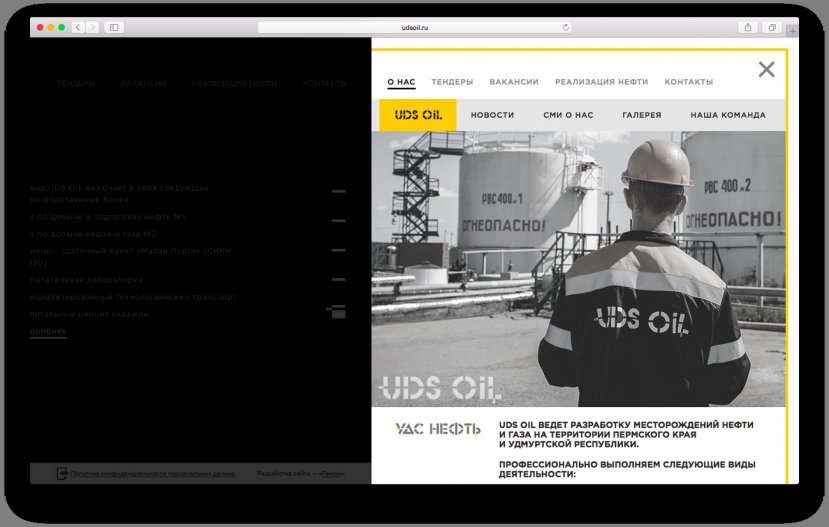Click the oil worker hero photo

click(x=578, y=269)
